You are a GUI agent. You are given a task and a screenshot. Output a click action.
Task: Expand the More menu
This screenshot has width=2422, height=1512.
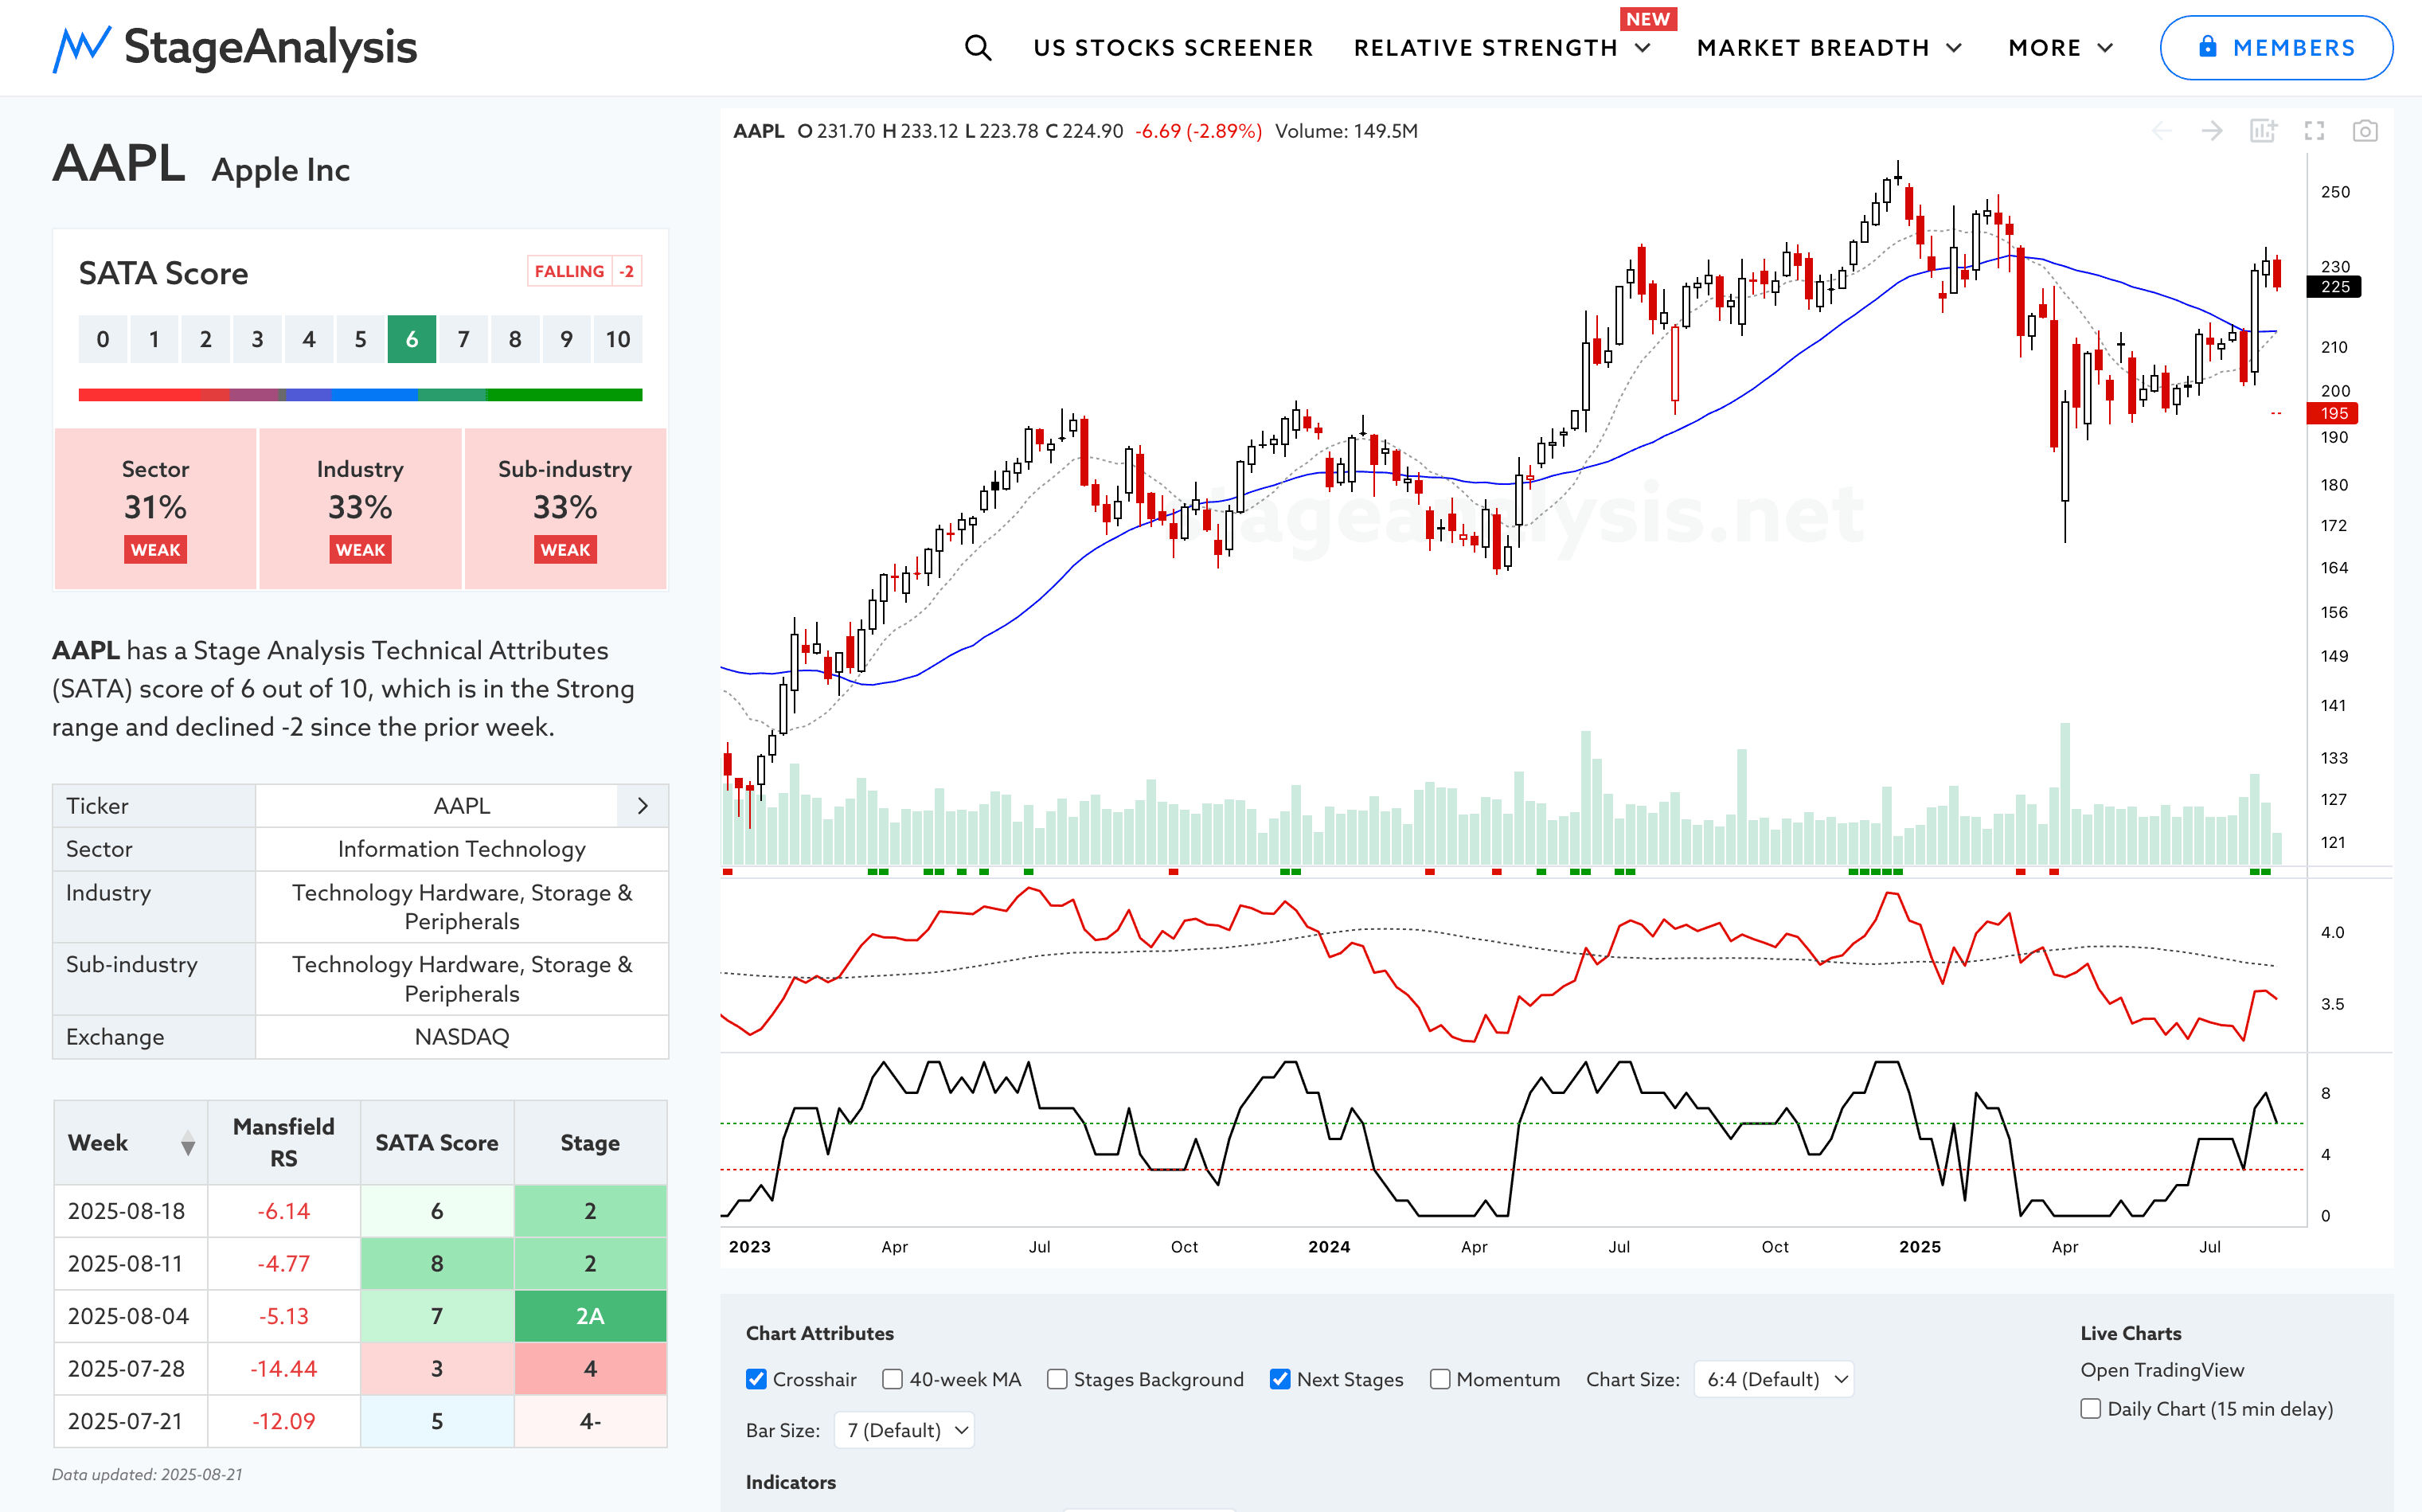coord(2060,48)
